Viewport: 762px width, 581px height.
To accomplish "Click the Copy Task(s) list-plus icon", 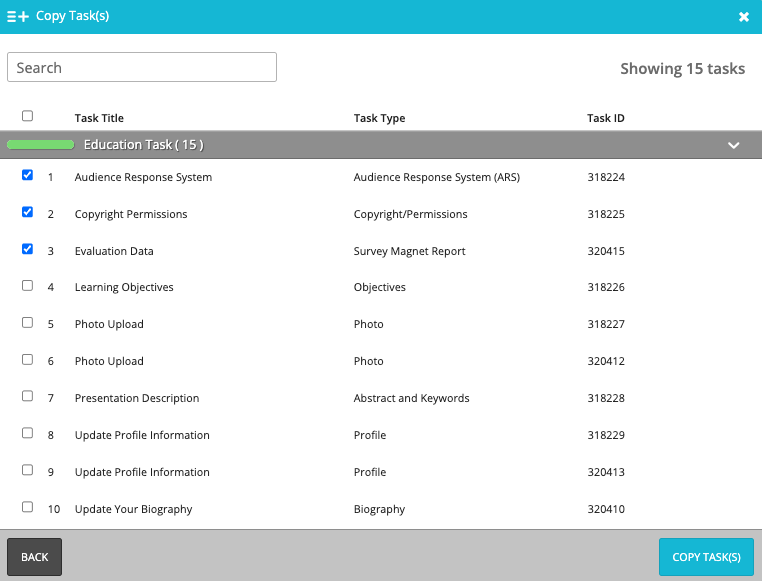I will [x=18, y=17].
